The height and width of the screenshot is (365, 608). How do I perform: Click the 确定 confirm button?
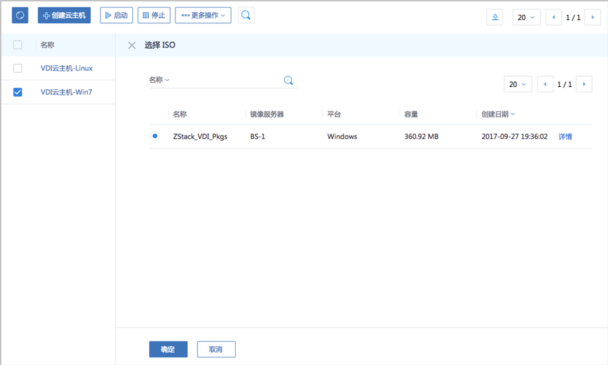point(168,349)
